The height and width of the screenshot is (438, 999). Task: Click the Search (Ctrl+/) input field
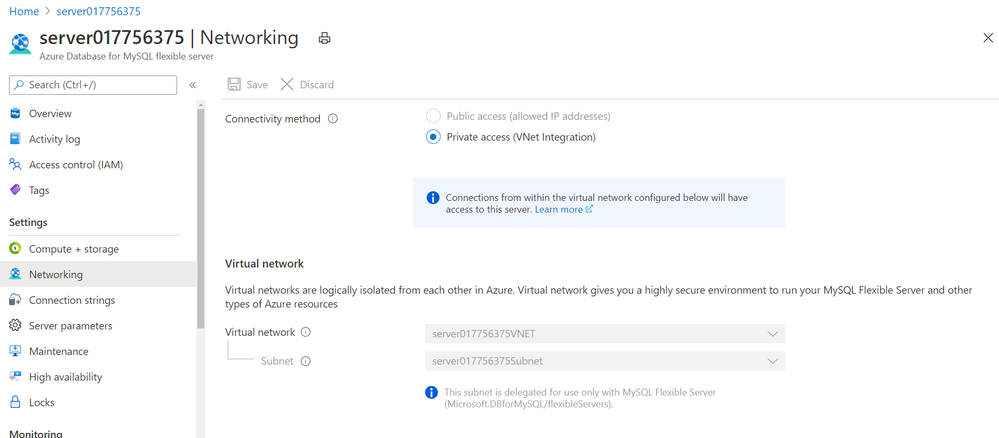tap(93, 85)
